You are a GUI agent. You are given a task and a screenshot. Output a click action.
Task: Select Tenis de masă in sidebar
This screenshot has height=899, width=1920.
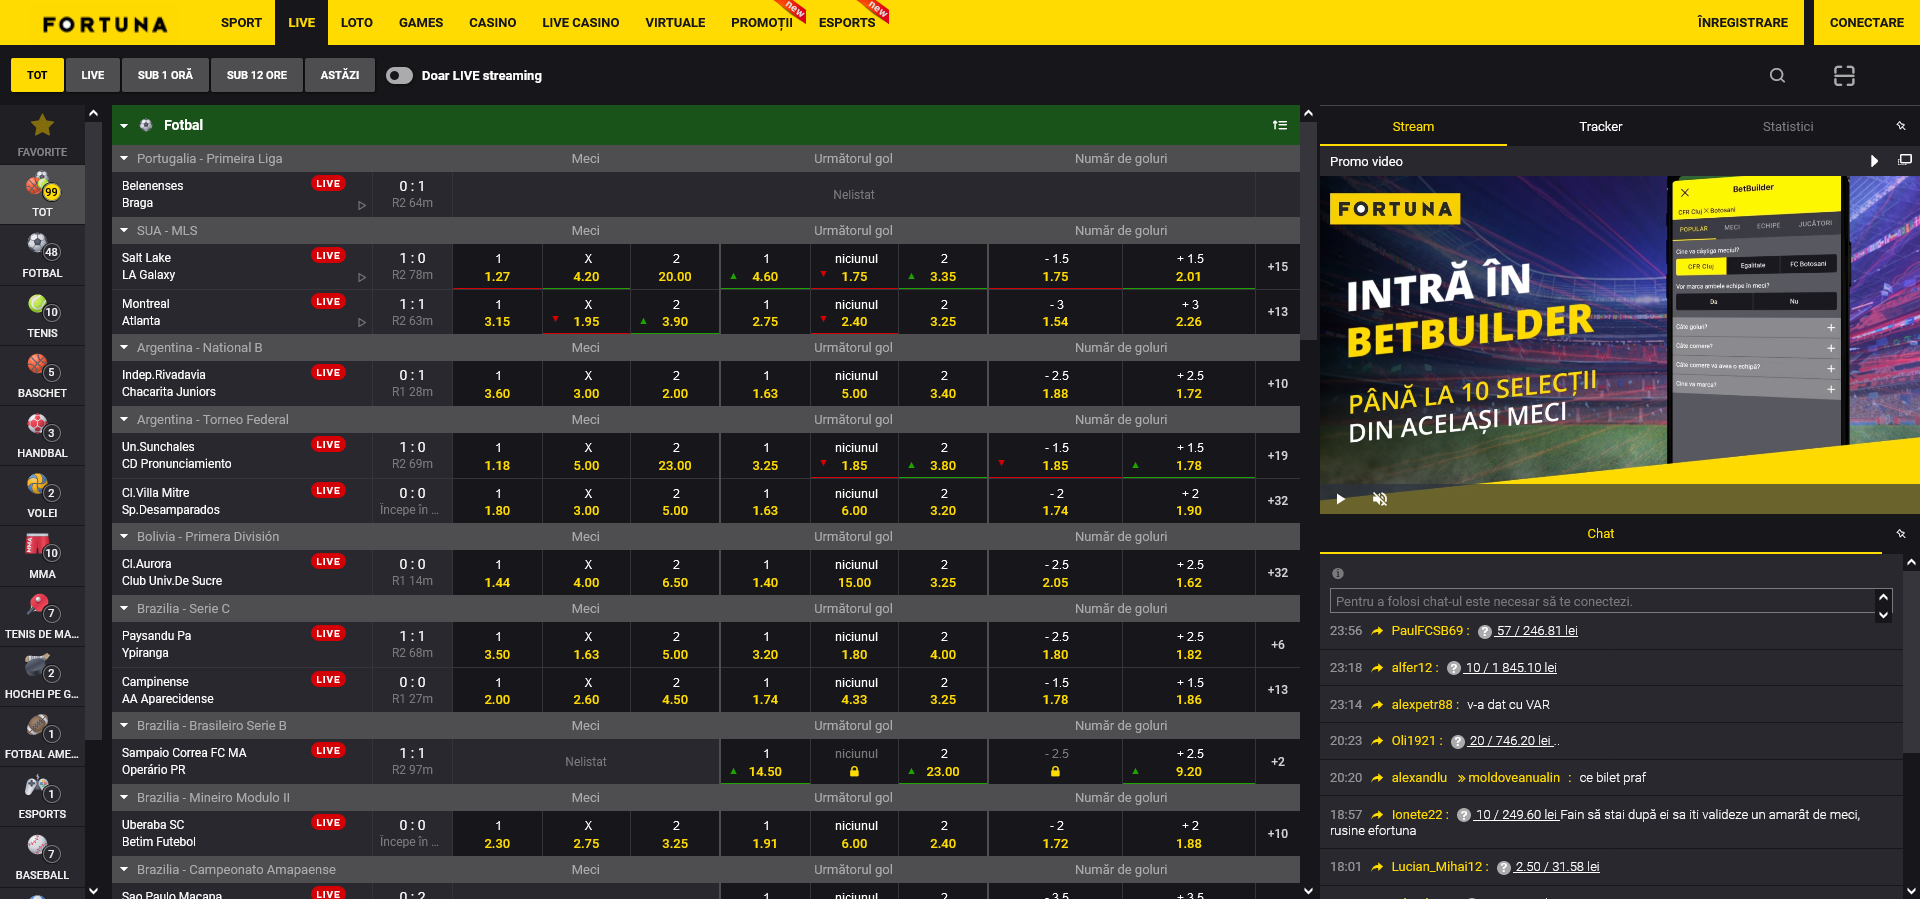pos(42,616)
